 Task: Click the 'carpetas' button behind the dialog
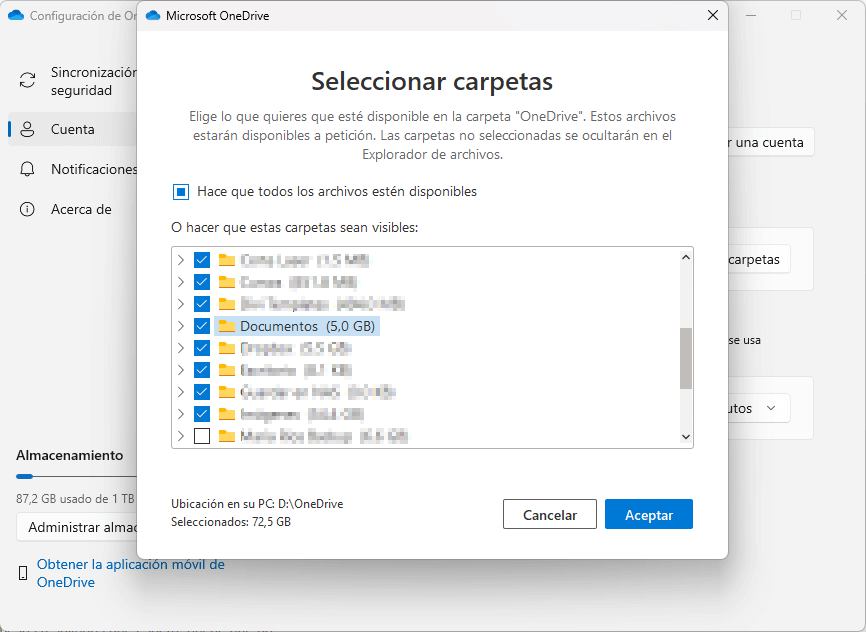759,259
